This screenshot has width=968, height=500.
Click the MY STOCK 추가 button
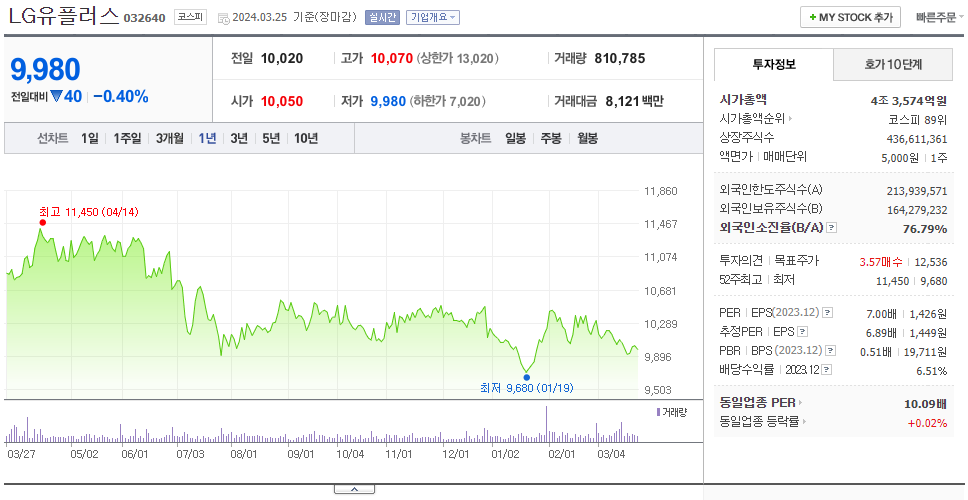point(850,17)
